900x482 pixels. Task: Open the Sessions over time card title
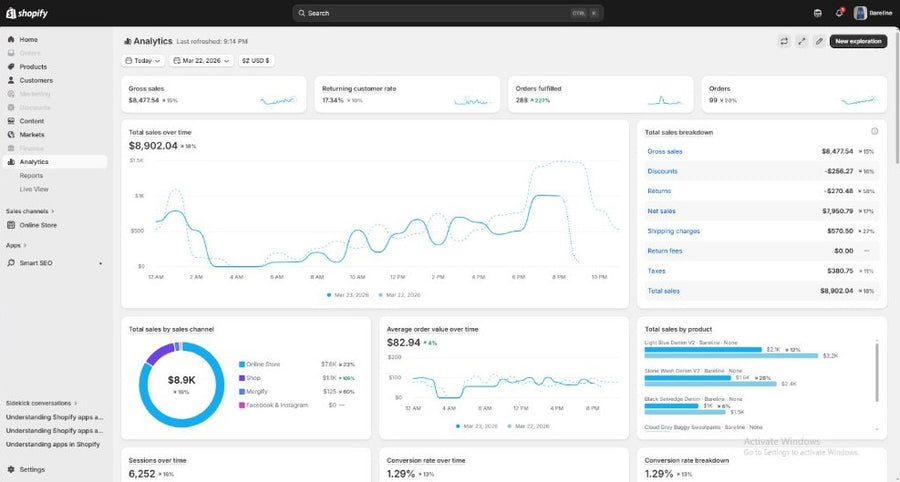pyautogui.click(x=157, y=460)
